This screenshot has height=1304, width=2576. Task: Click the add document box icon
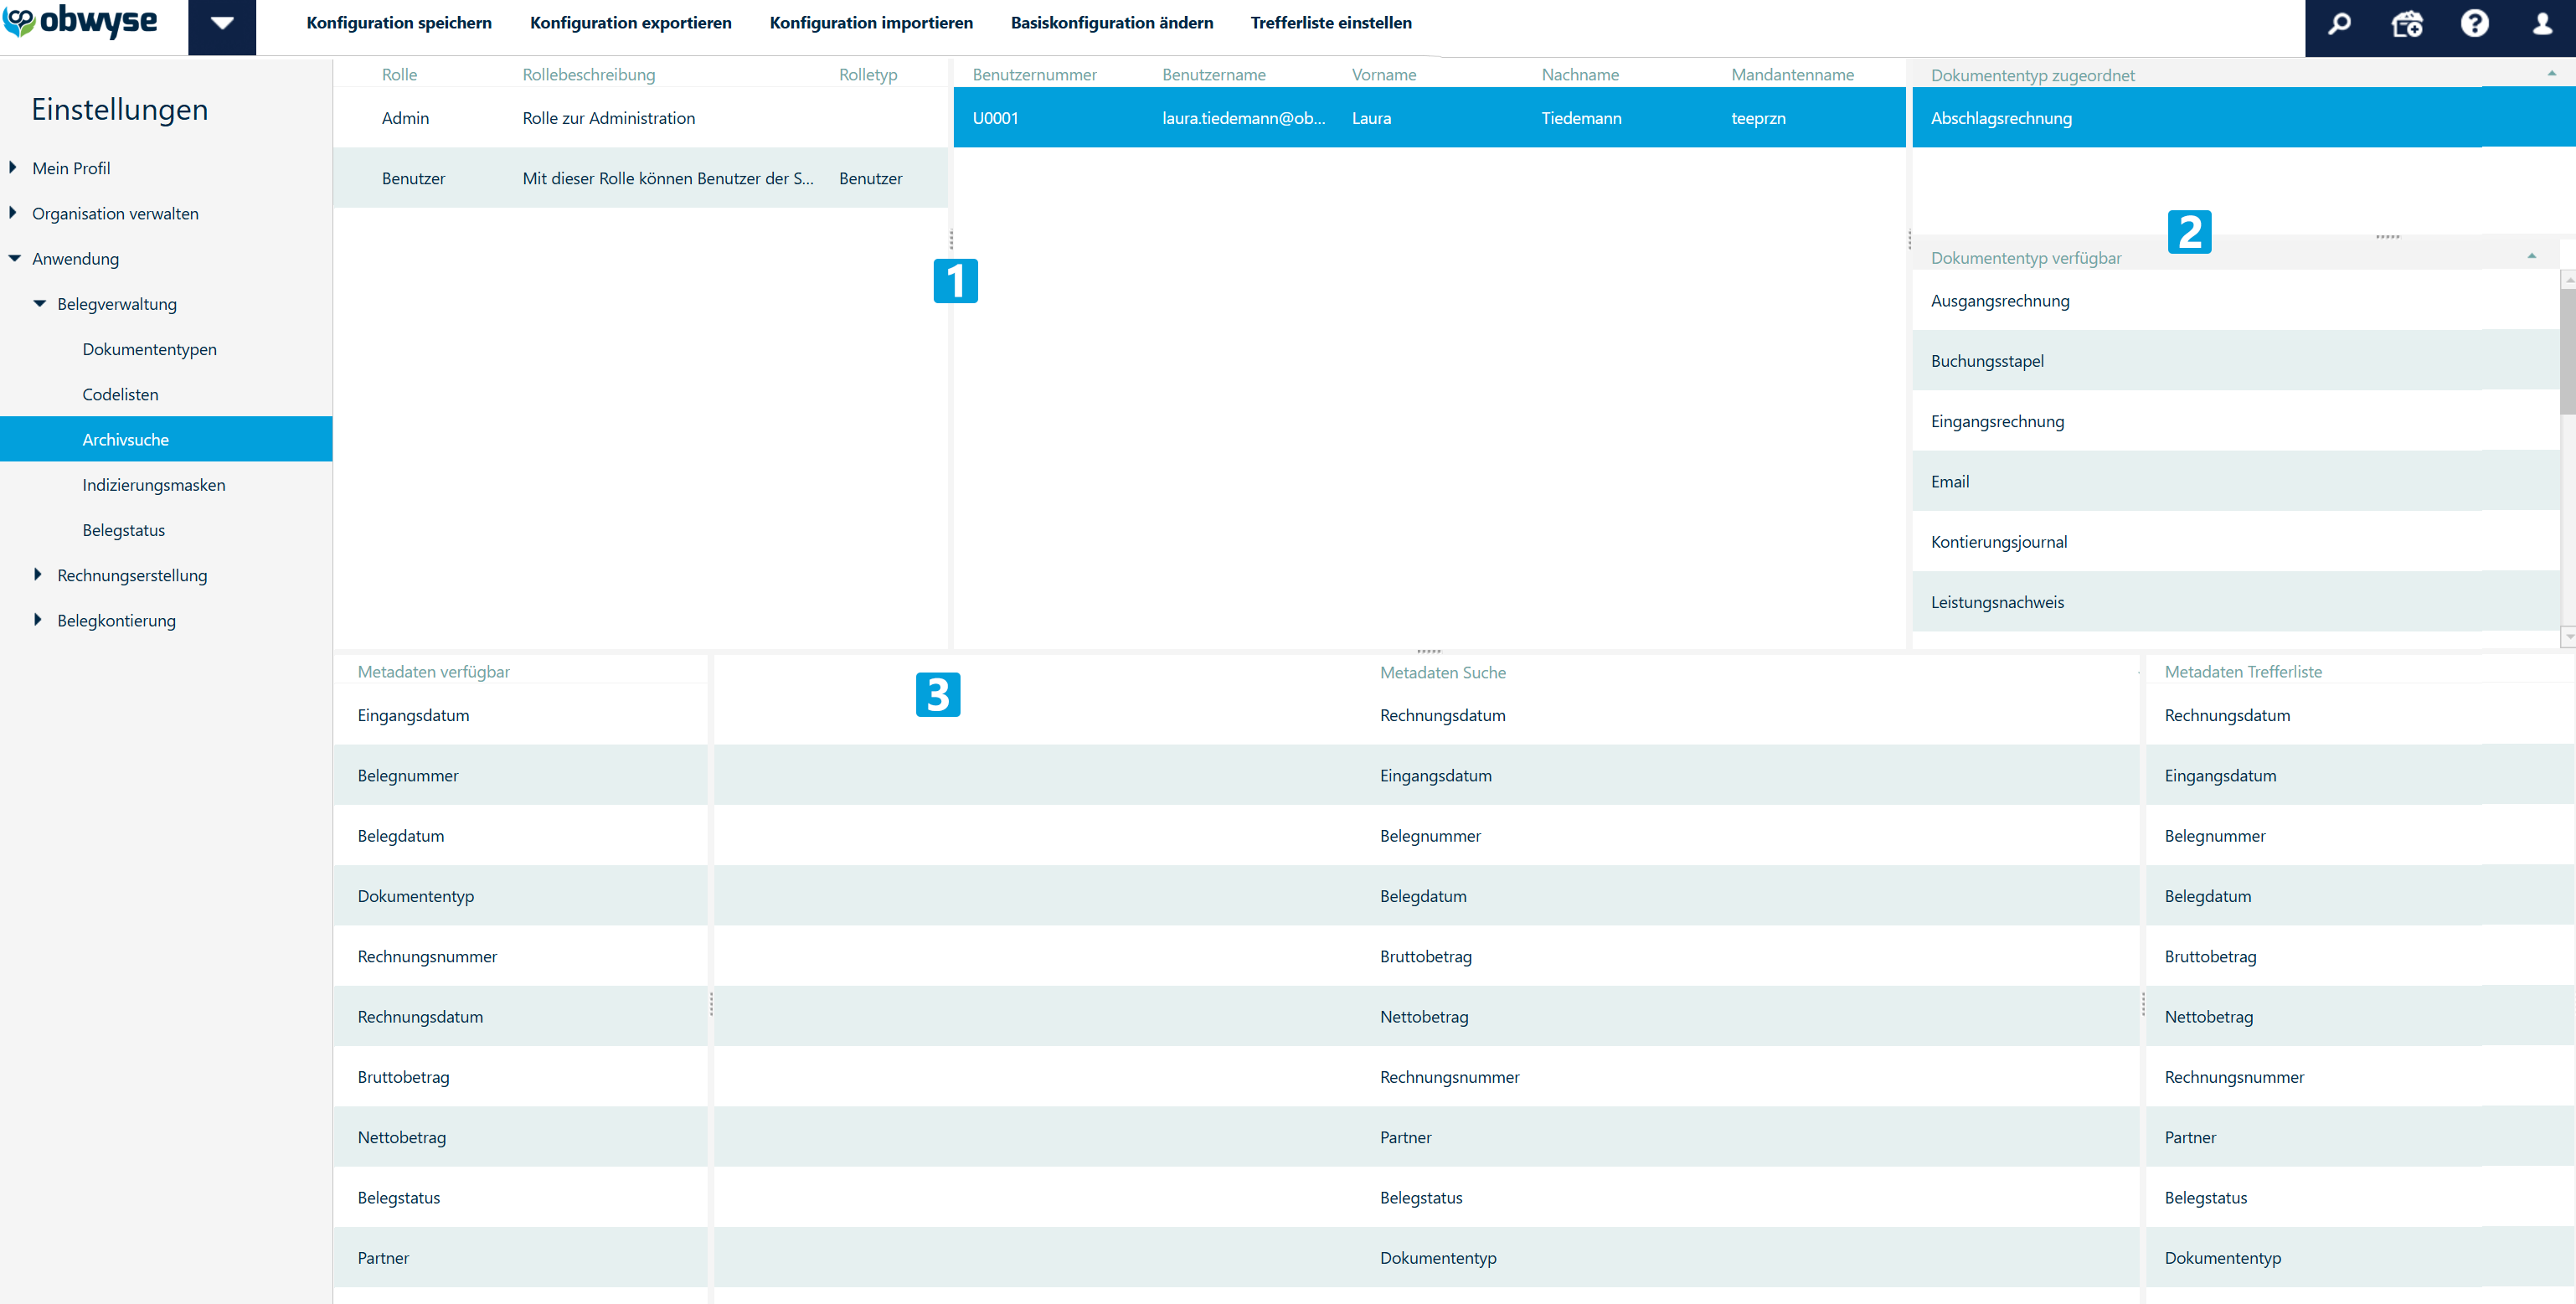click(2406, 24)
